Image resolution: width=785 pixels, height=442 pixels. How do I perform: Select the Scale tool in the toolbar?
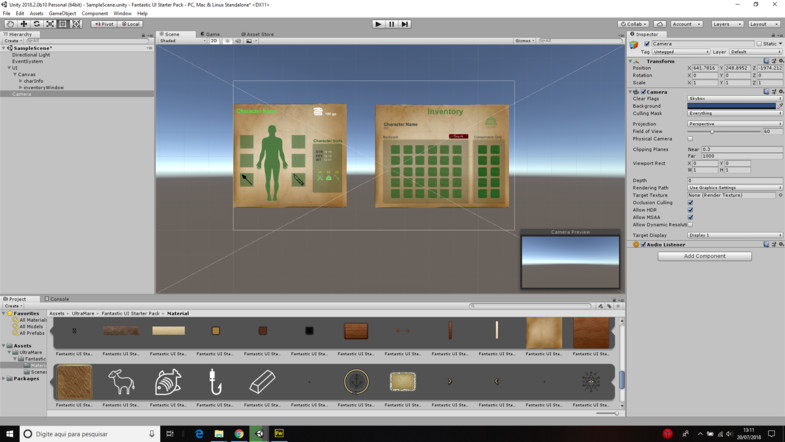click(50, 24)
